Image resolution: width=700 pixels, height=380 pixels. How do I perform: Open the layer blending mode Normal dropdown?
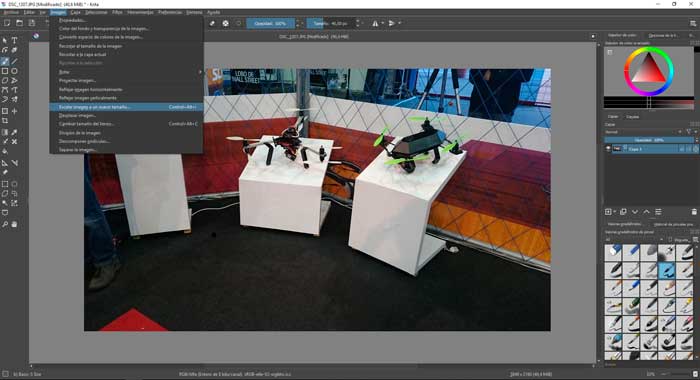[x=644, y=132]
